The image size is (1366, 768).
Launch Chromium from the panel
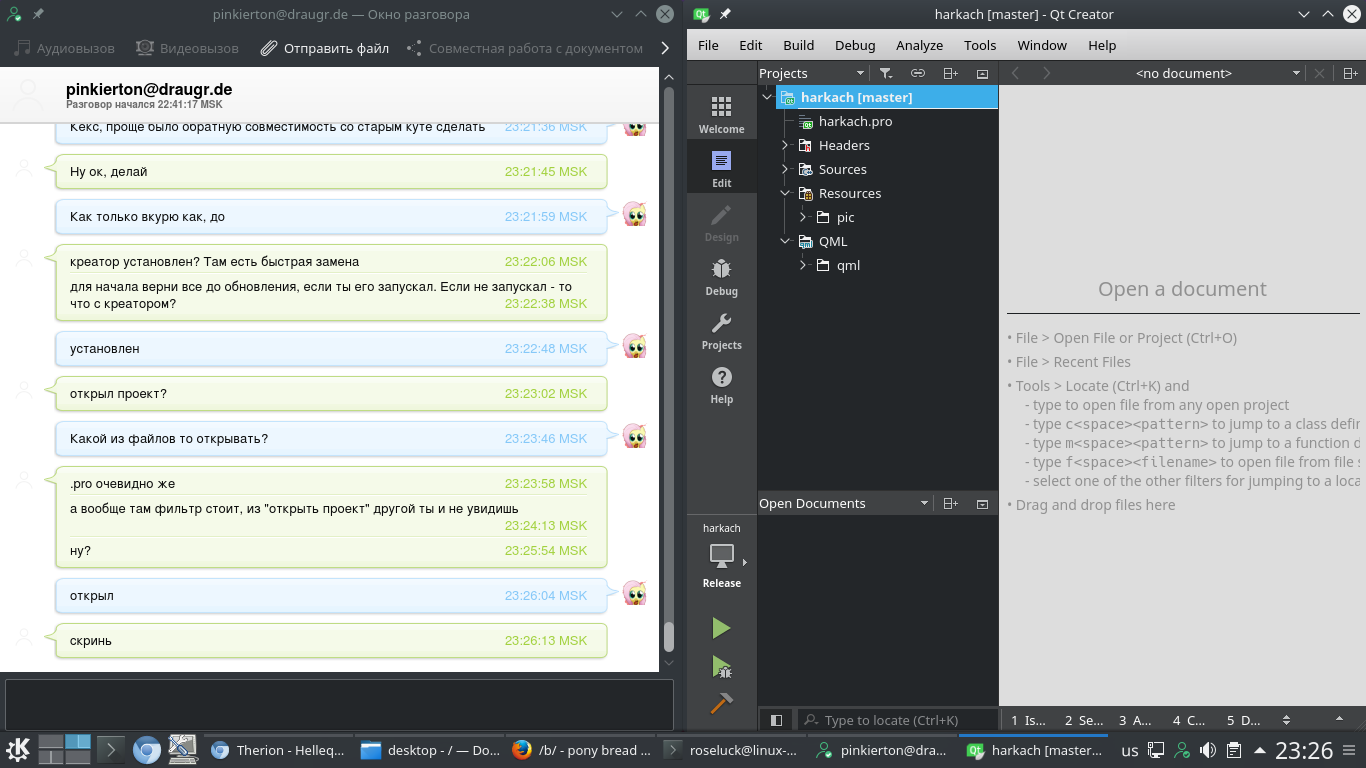coord(147,749)
